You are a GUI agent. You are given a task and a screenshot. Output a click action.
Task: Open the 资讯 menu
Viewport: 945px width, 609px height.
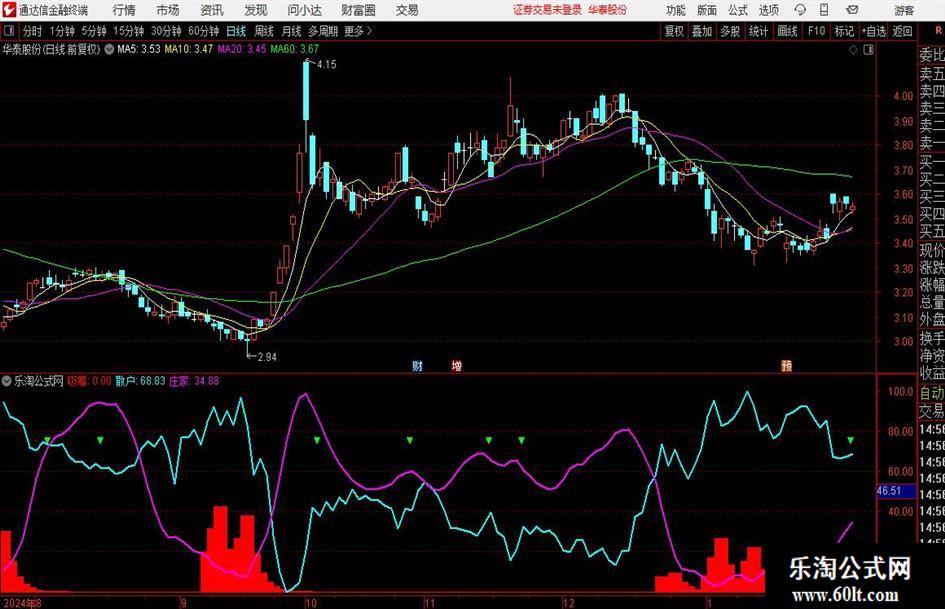click(212, 10)
